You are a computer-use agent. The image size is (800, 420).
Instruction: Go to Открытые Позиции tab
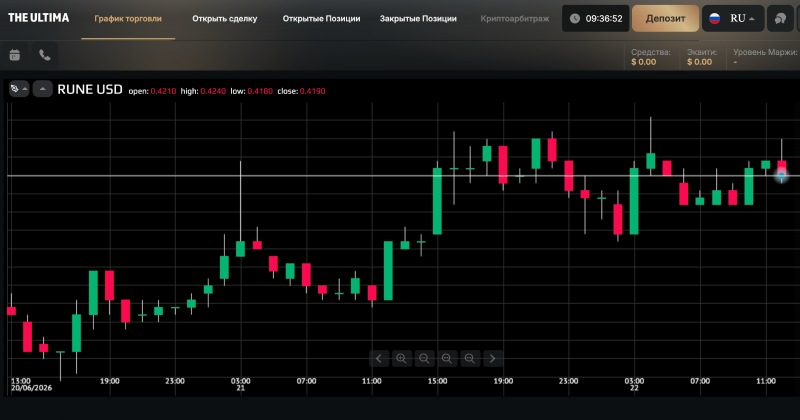(321, 18)
